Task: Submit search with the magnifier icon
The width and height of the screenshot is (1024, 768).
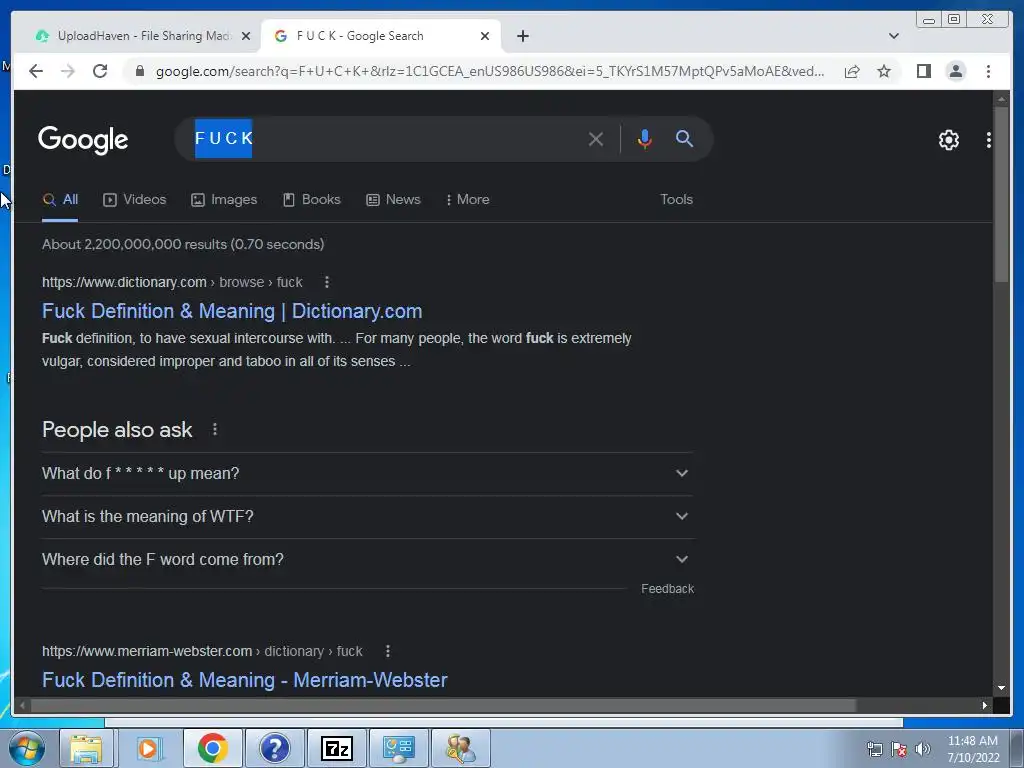Action: pyautogui.click(x=684, y=138)
